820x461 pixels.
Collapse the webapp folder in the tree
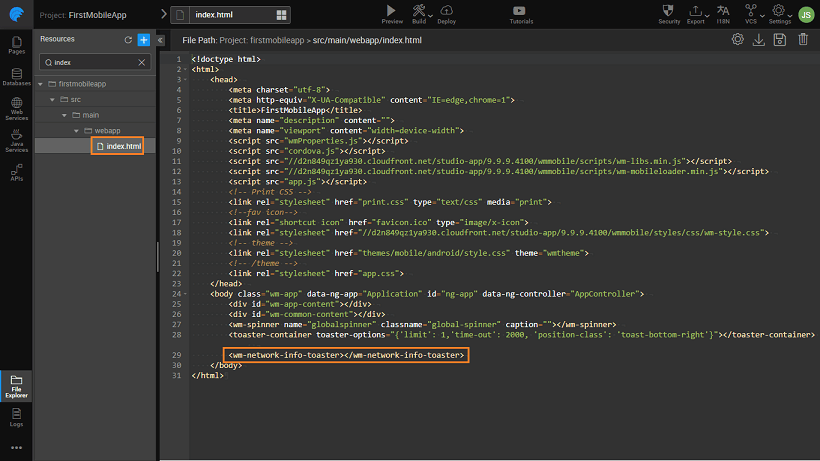pyautogui.click(x=76, y=131)
